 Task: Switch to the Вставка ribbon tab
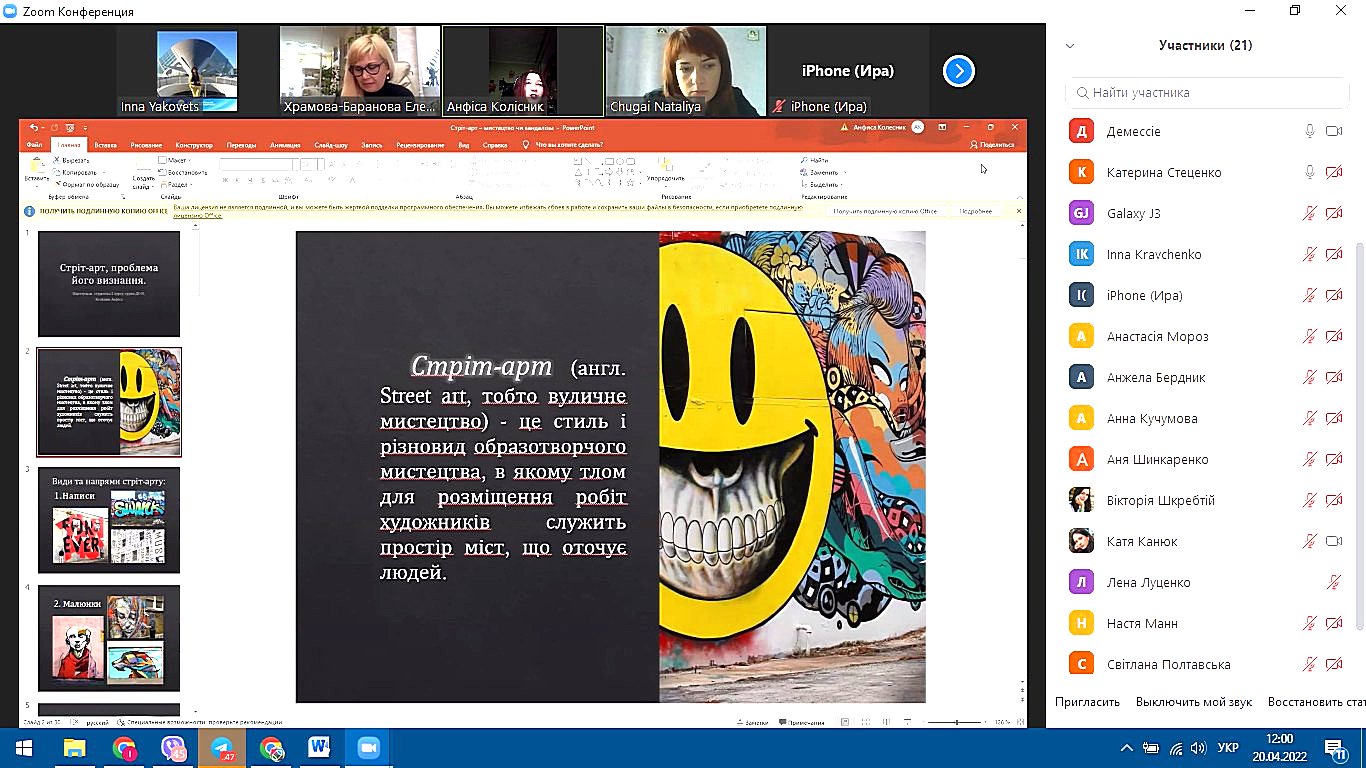[x=105, y=145]
